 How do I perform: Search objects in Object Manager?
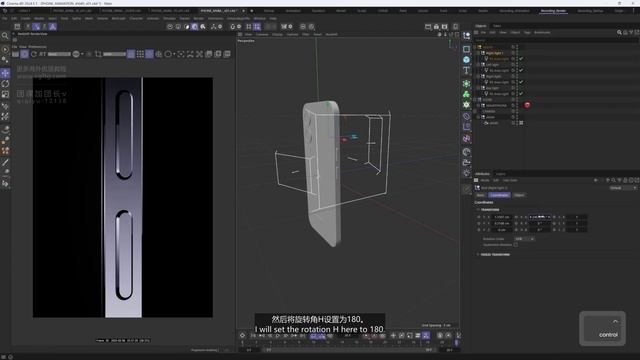coord(619,32)
